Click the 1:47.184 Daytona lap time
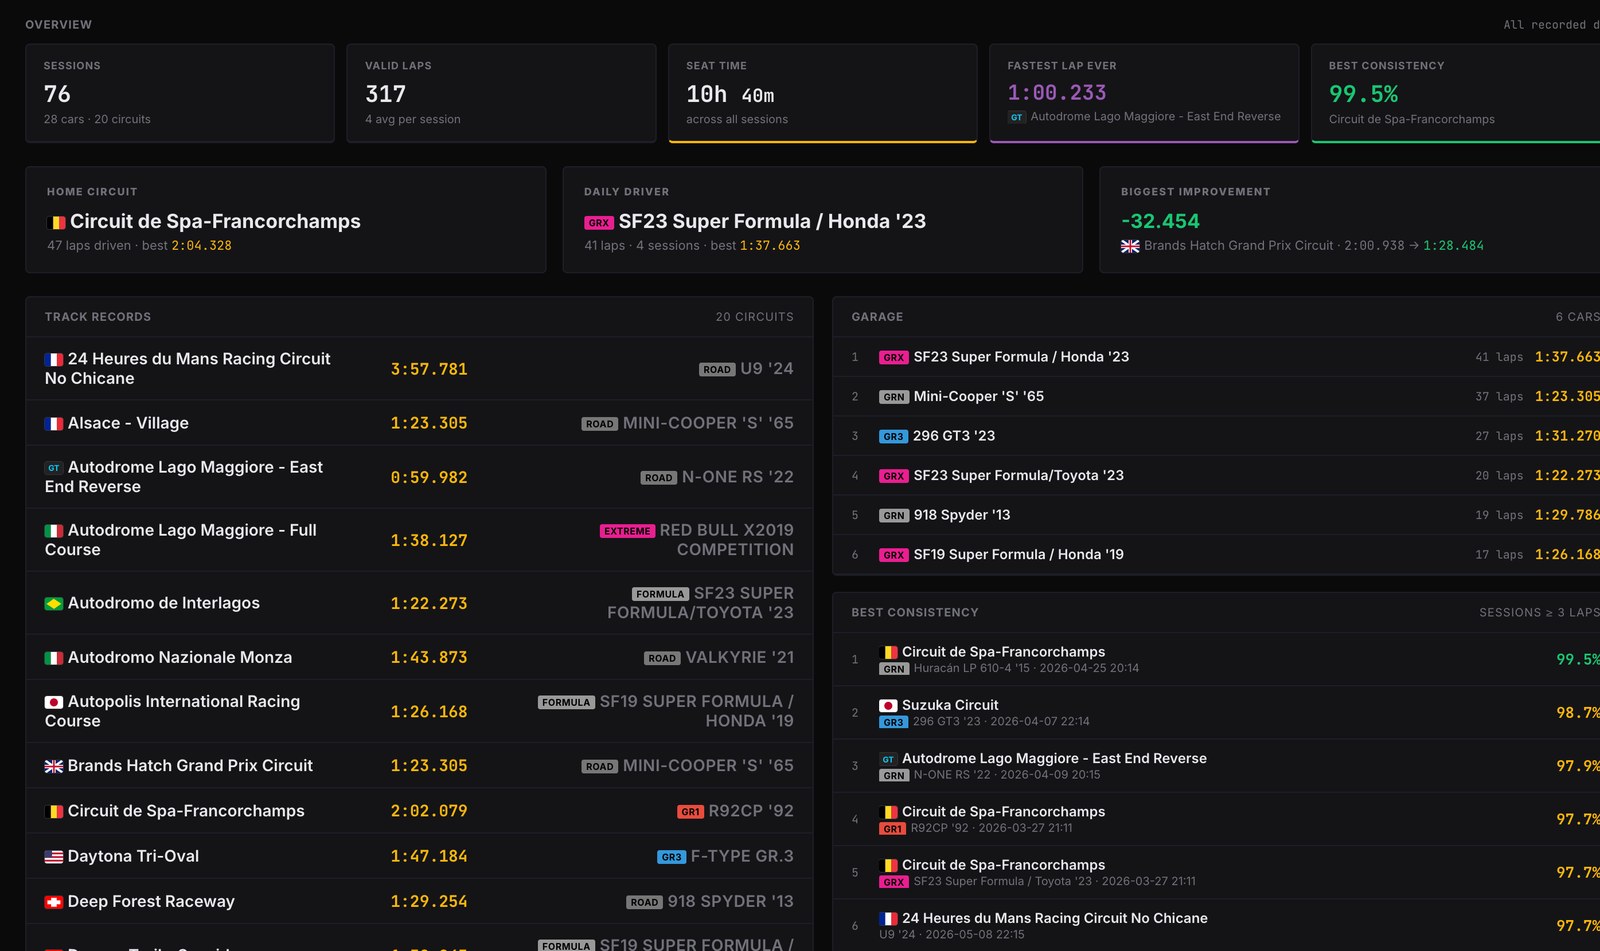The width and height of the screenshot is (1600, 951). point(429,857)
